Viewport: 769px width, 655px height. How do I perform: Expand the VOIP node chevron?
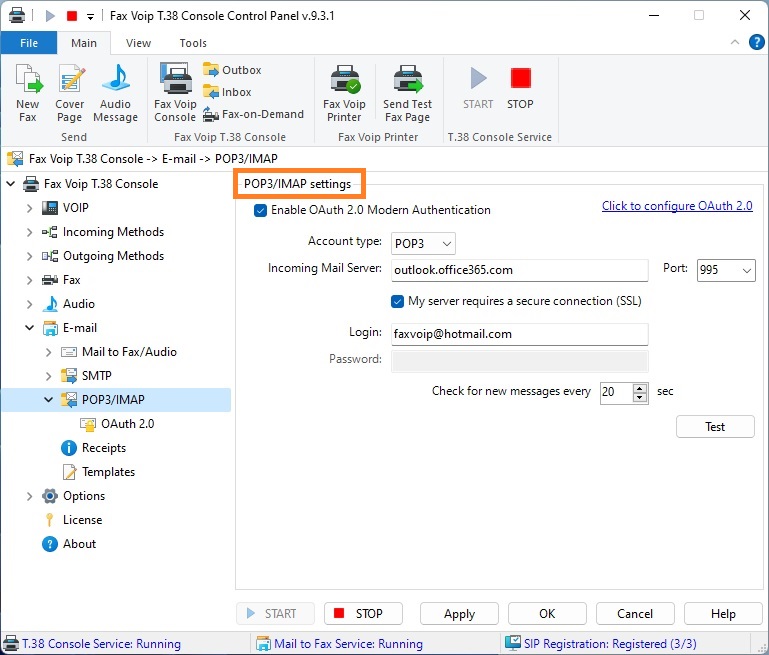pyautogui.click(x=29, y=208)
